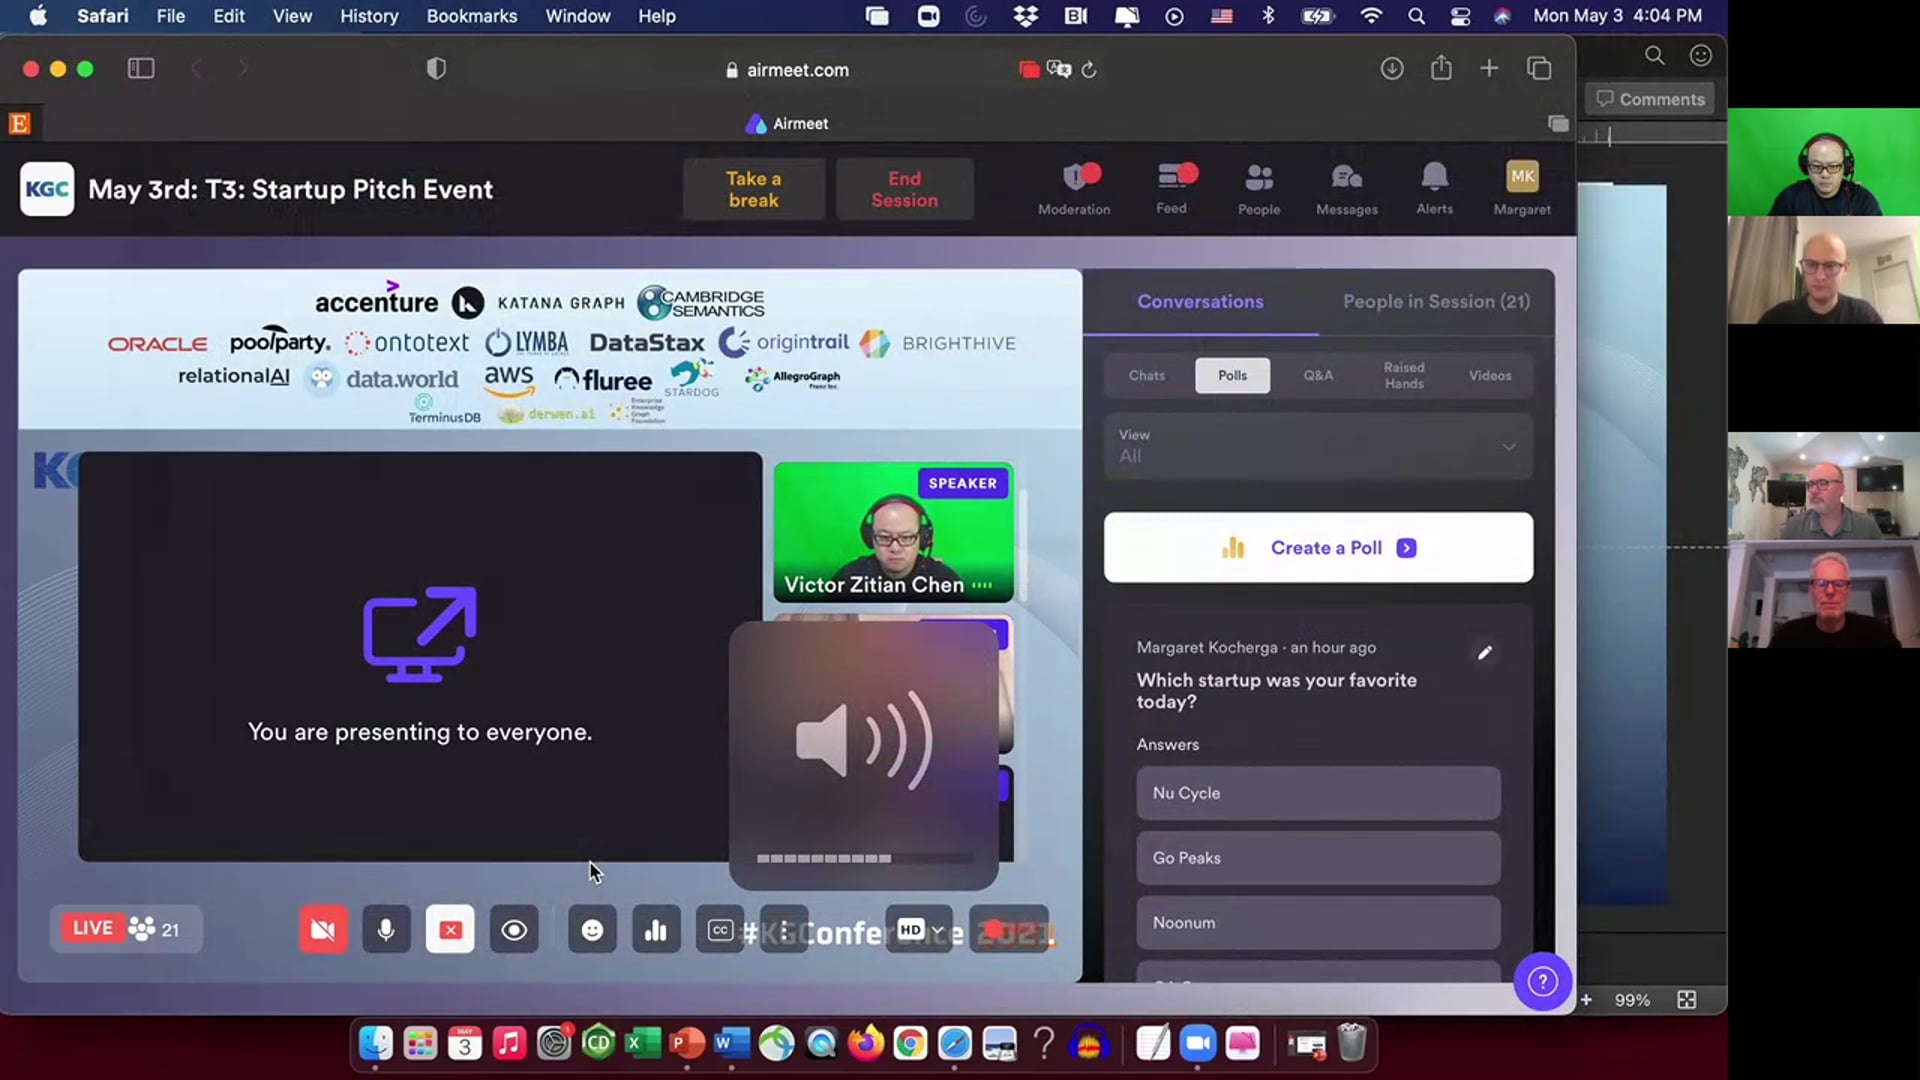
Task: Click the End Session button
Action: pos(904,189)
